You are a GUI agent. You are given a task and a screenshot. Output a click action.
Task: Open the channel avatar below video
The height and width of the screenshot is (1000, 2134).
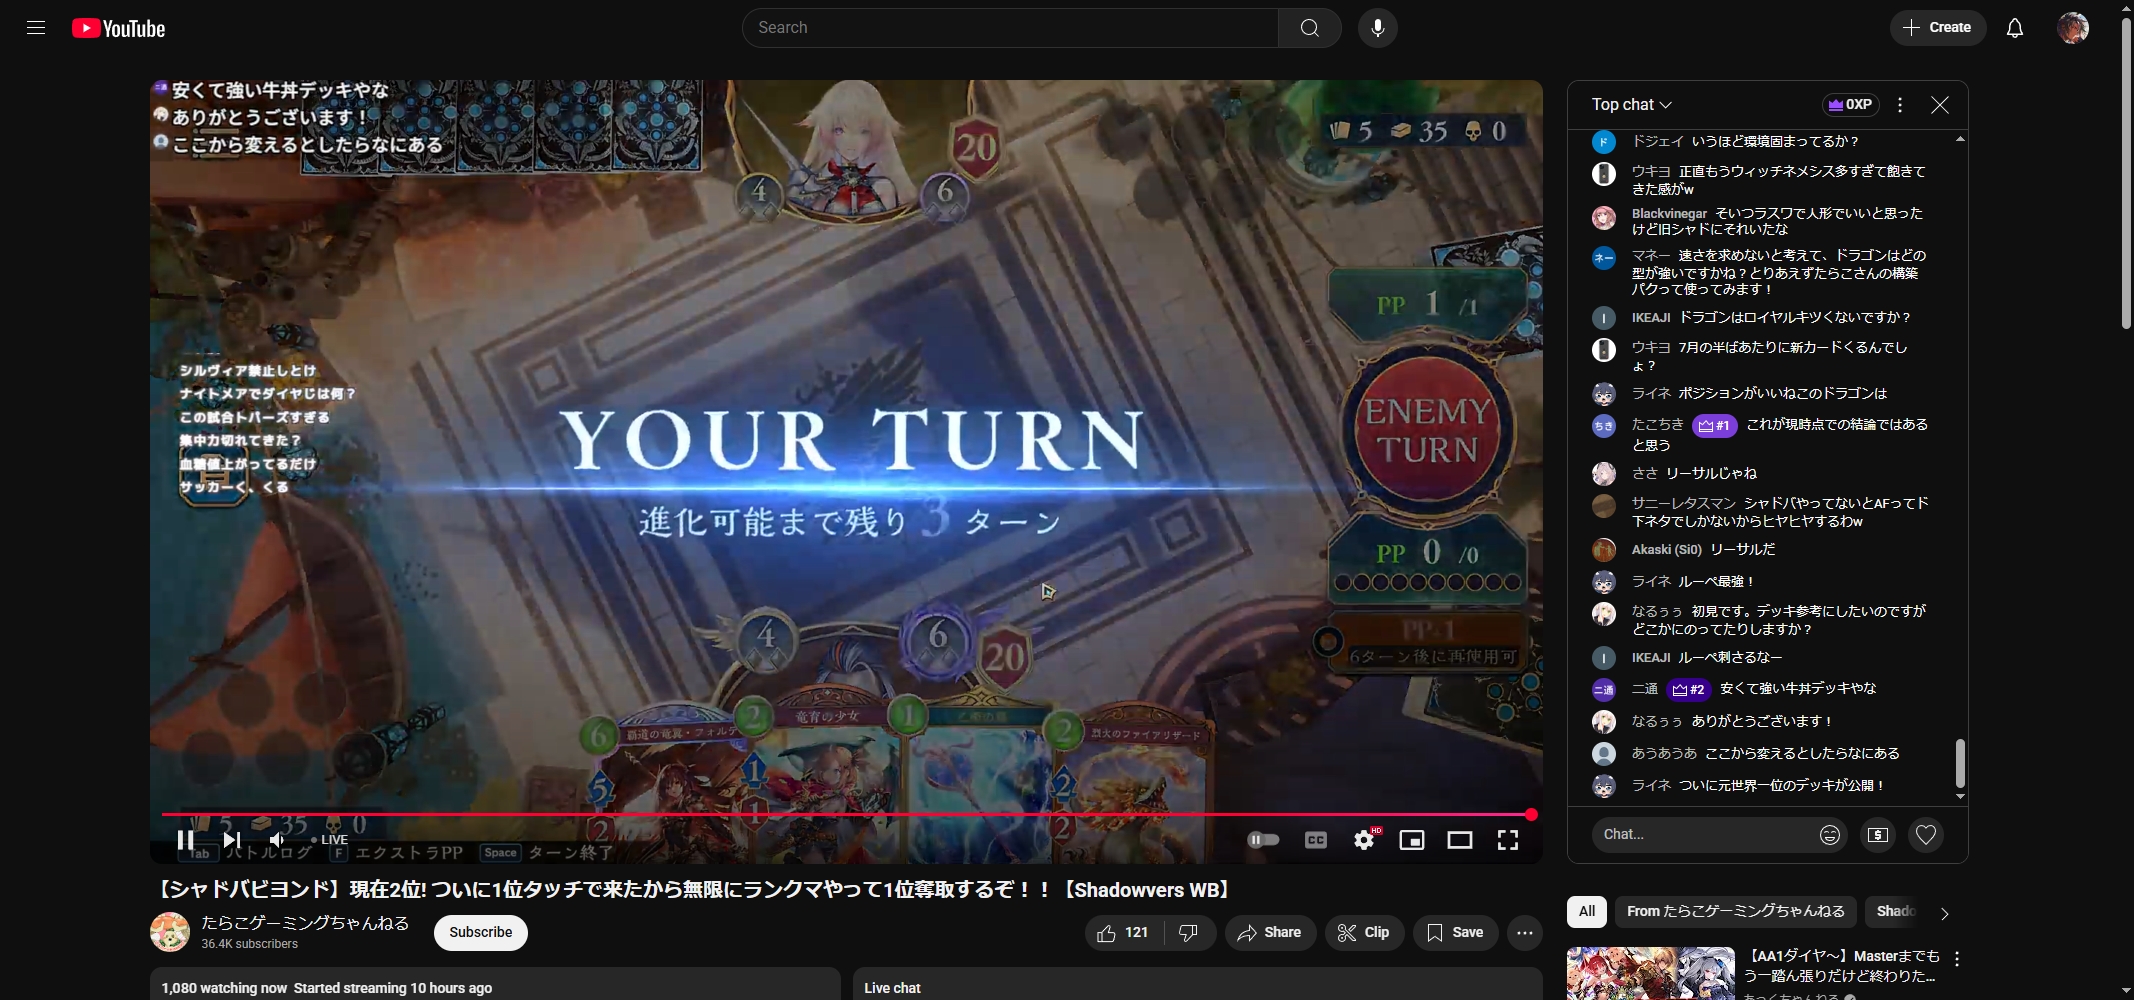pos(170,932)
